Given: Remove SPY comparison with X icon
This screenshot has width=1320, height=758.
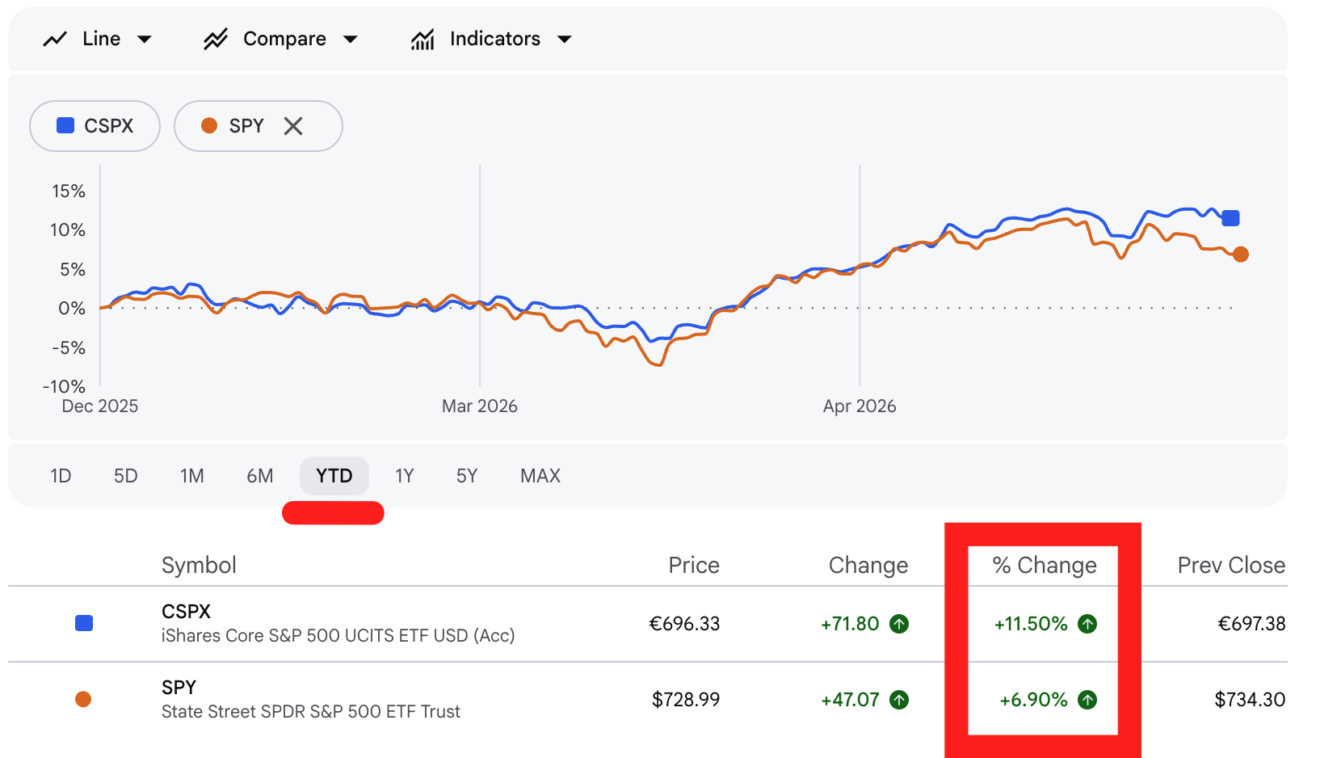Looking at the screenshot, I should (293, 126).
